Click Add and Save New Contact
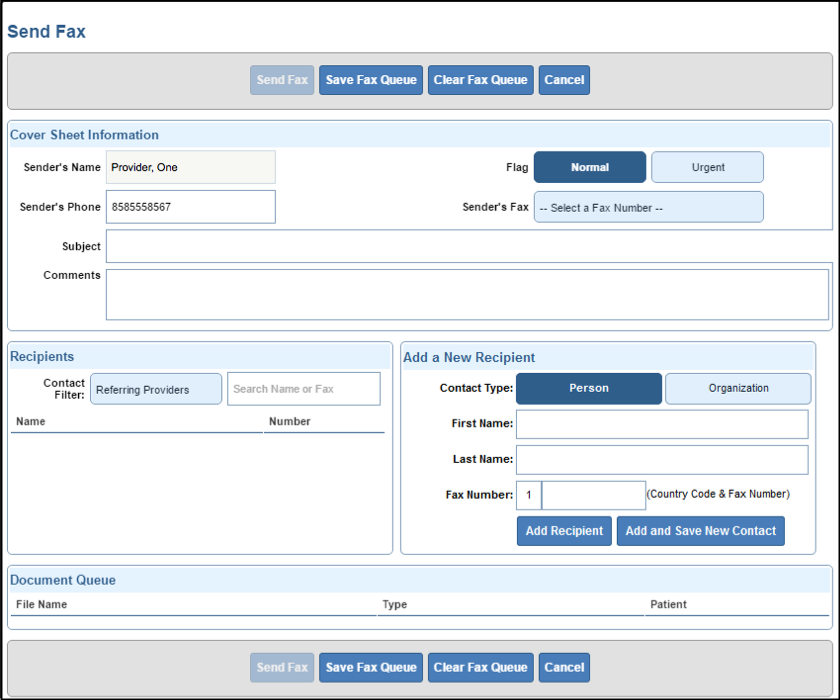This screenshot has width=840, height=700. click(x=701, y=531)
